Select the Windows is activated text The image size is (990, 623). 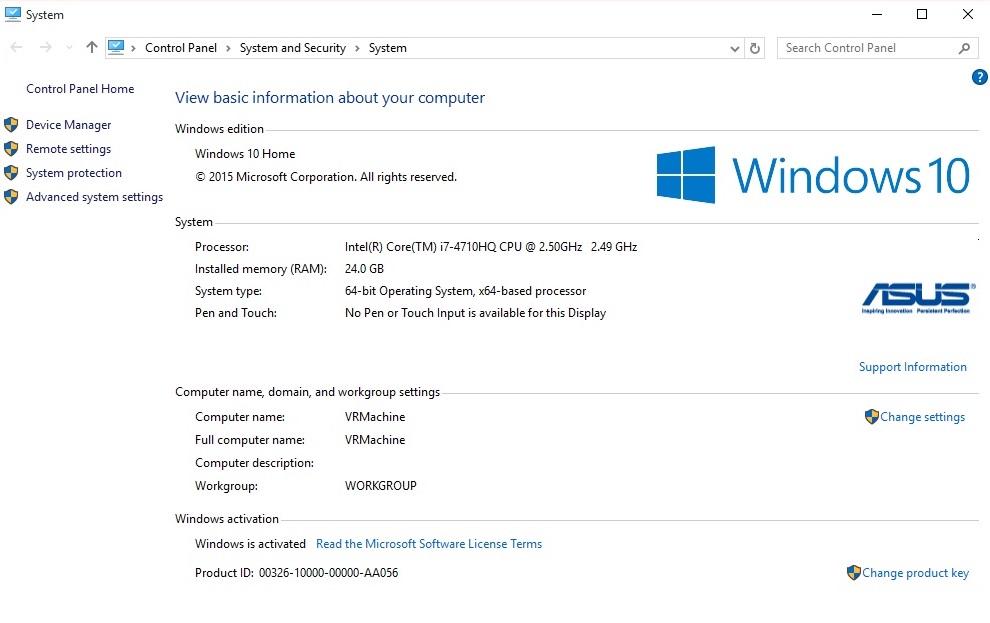pos(250,543)
